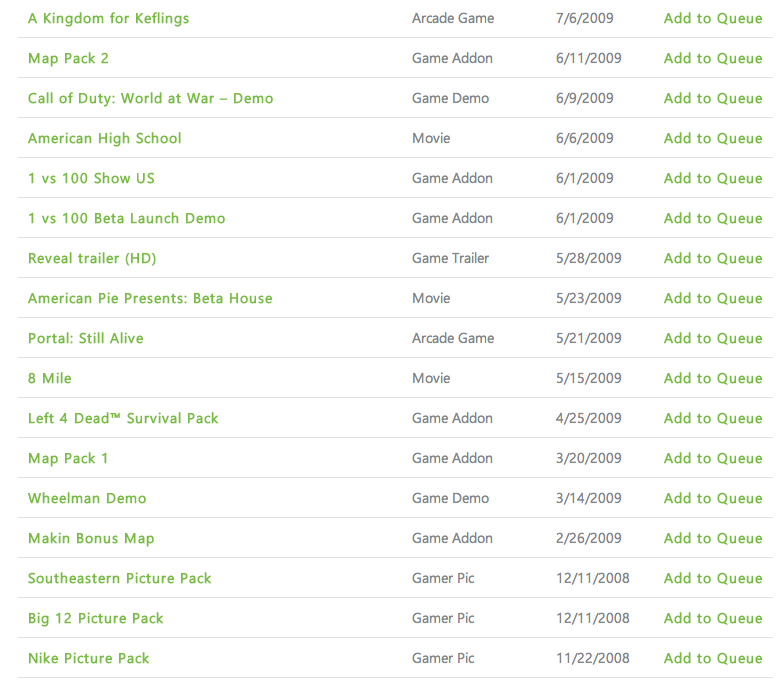Select Game Demo type in Call of Duty row
781x681 pixels.
[x=450, y=98]
